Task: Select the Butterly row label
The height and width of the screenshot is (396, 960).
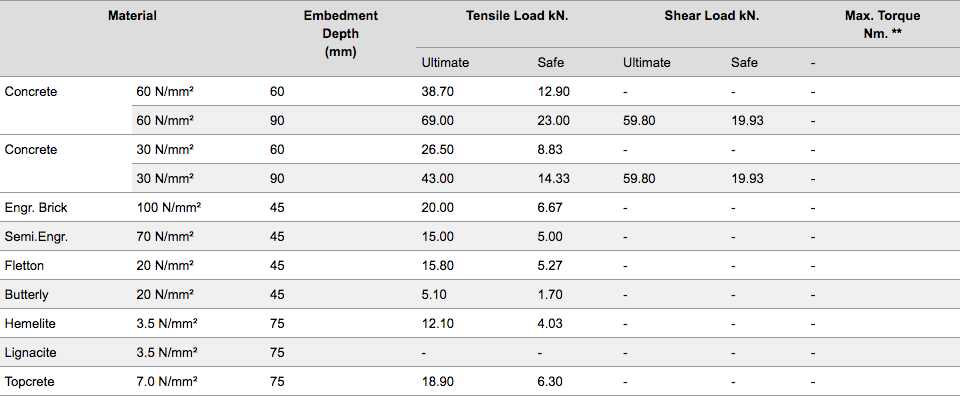Action: click(x=26, y=294)
